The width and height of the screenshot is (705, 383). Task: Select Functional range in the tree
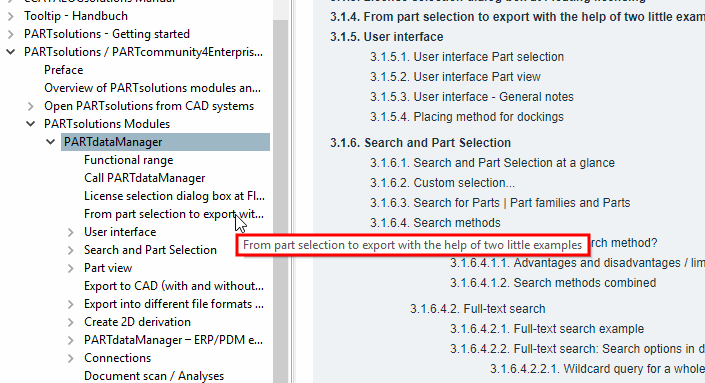tap(129, 160)
